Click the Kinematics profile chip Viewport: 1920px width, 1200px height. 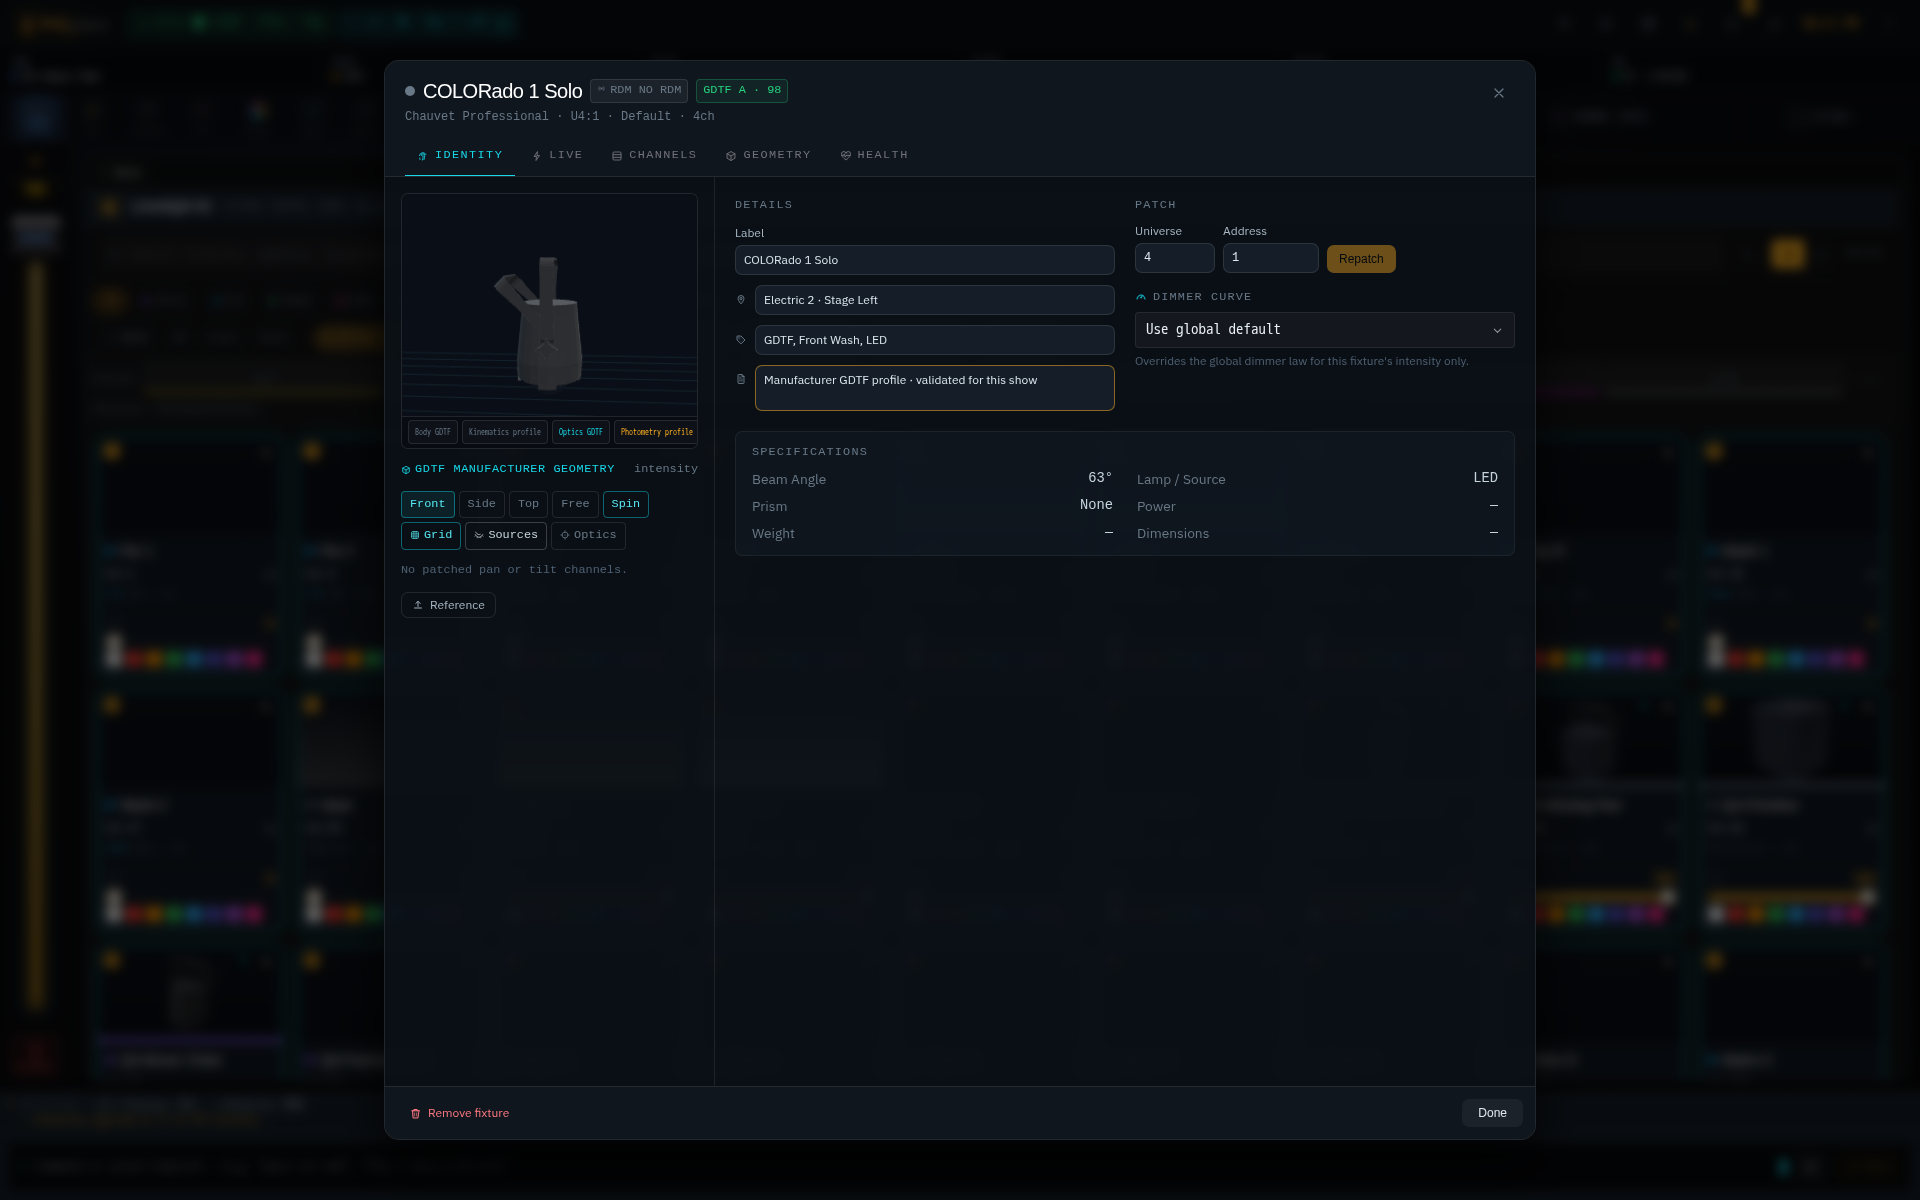click(x=505, y=432)
